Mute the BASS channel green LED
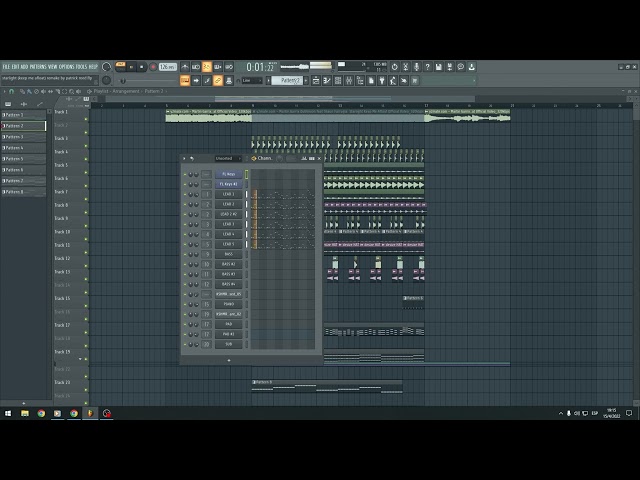 (185, 255)
